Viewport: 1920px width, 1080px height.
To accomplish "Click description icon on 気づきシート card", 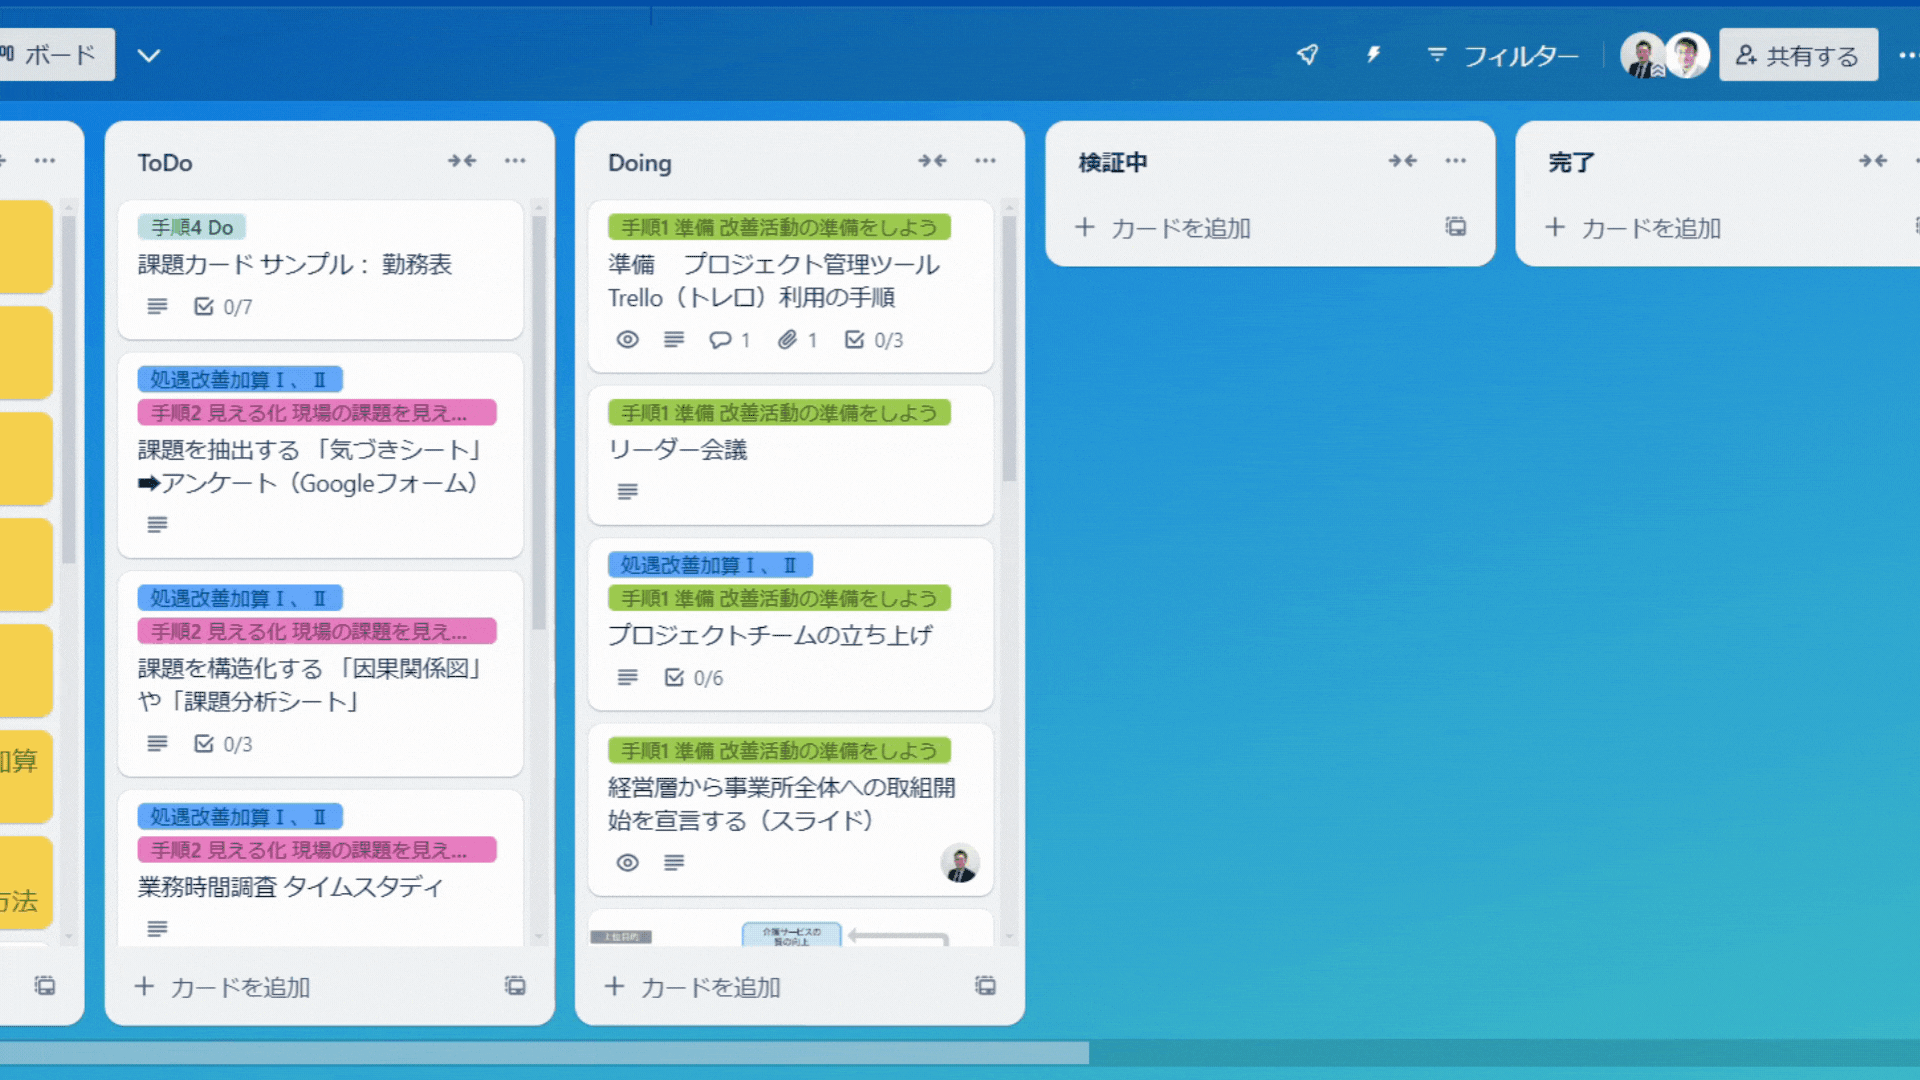I will click(157, 525).
